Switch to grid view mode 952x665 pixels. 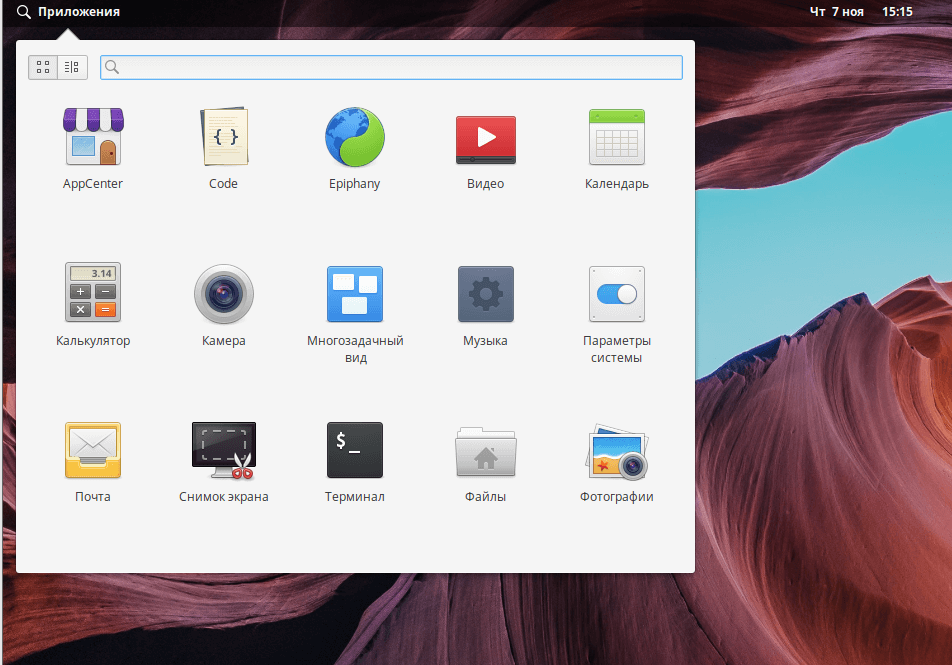coord(43,67)
